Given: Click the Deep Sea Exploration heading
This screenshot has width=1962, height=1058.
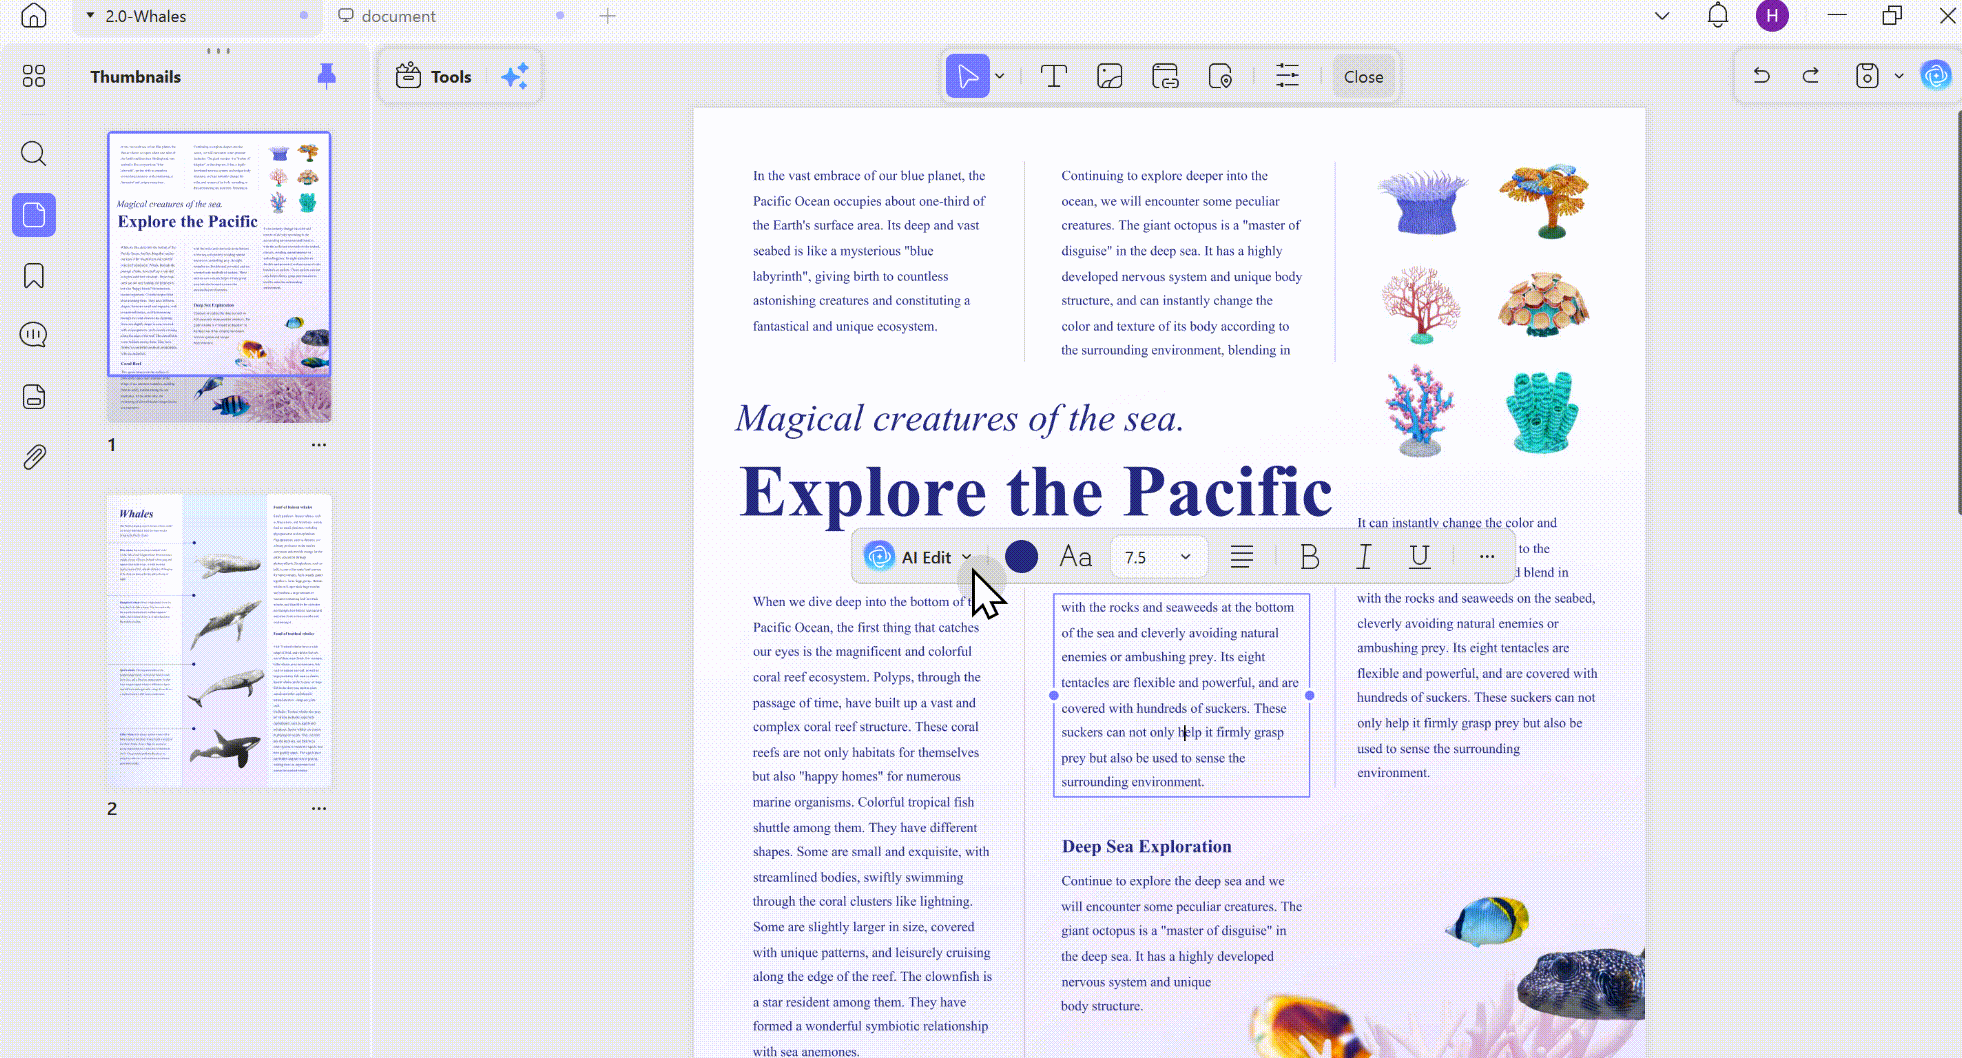Looking at the screenshot, I should click(x=1147, y=846).
